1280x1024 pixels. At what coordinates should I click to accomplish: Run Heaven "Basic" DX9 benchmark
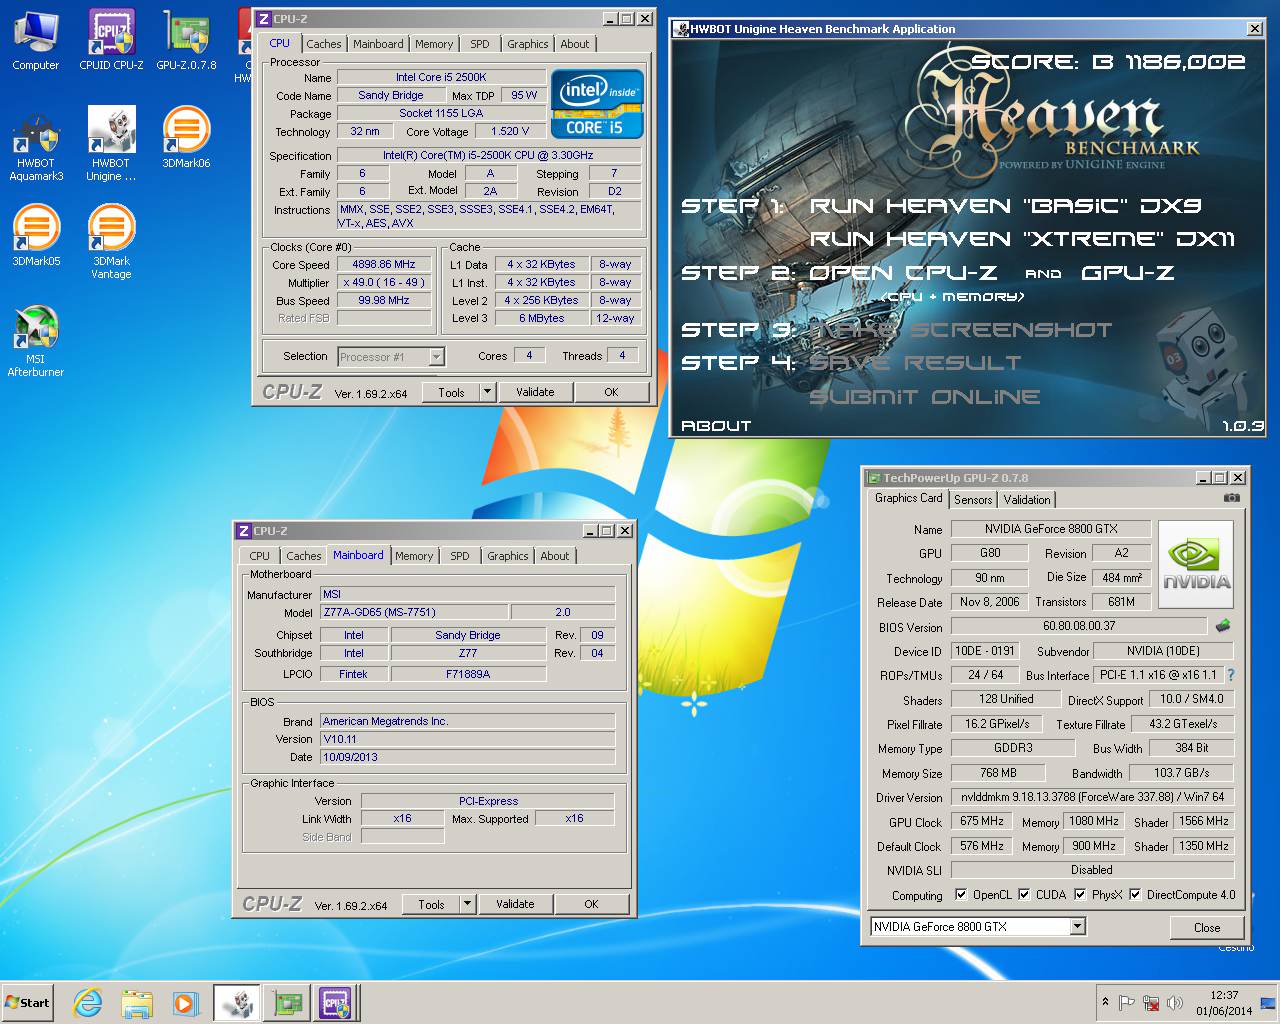coord(1005,206)
